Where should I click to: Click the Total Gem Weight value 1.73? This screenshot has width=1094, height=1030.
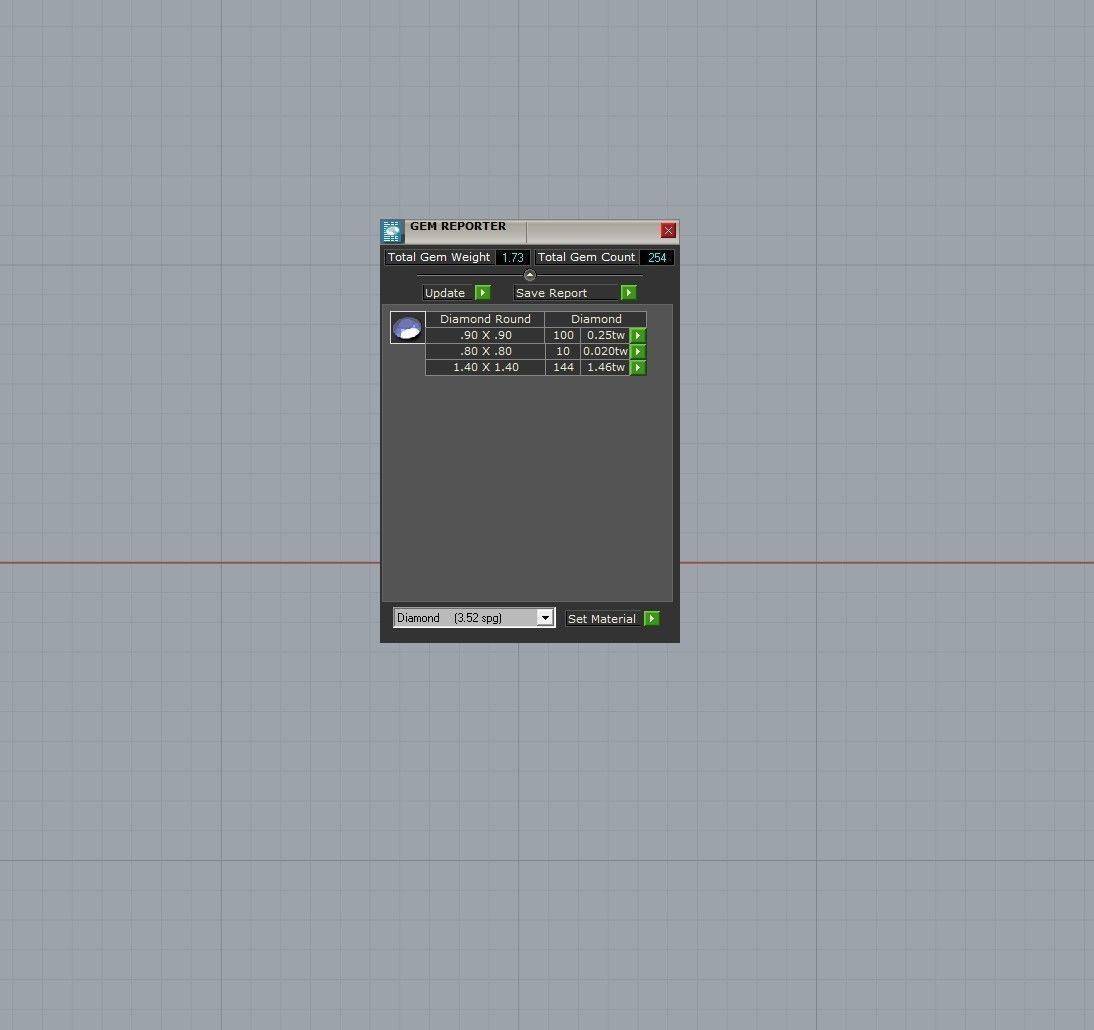(513, 258)
